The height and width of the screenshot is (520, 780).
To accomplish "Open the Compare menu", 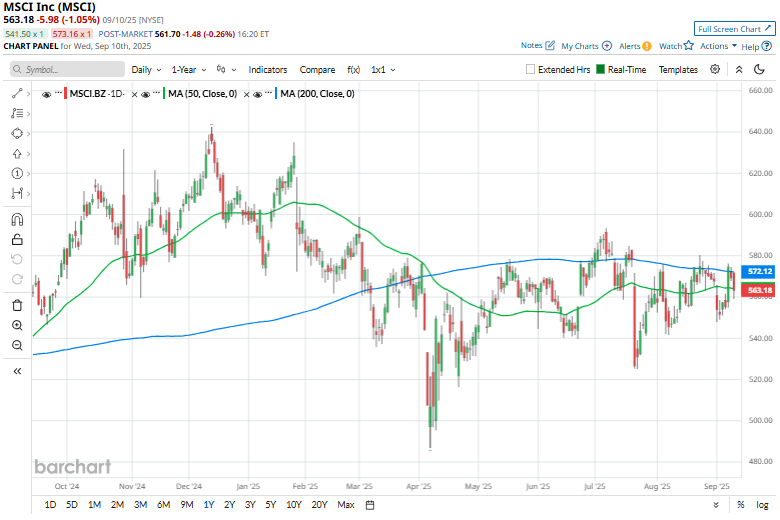I will tap(317, 70).
